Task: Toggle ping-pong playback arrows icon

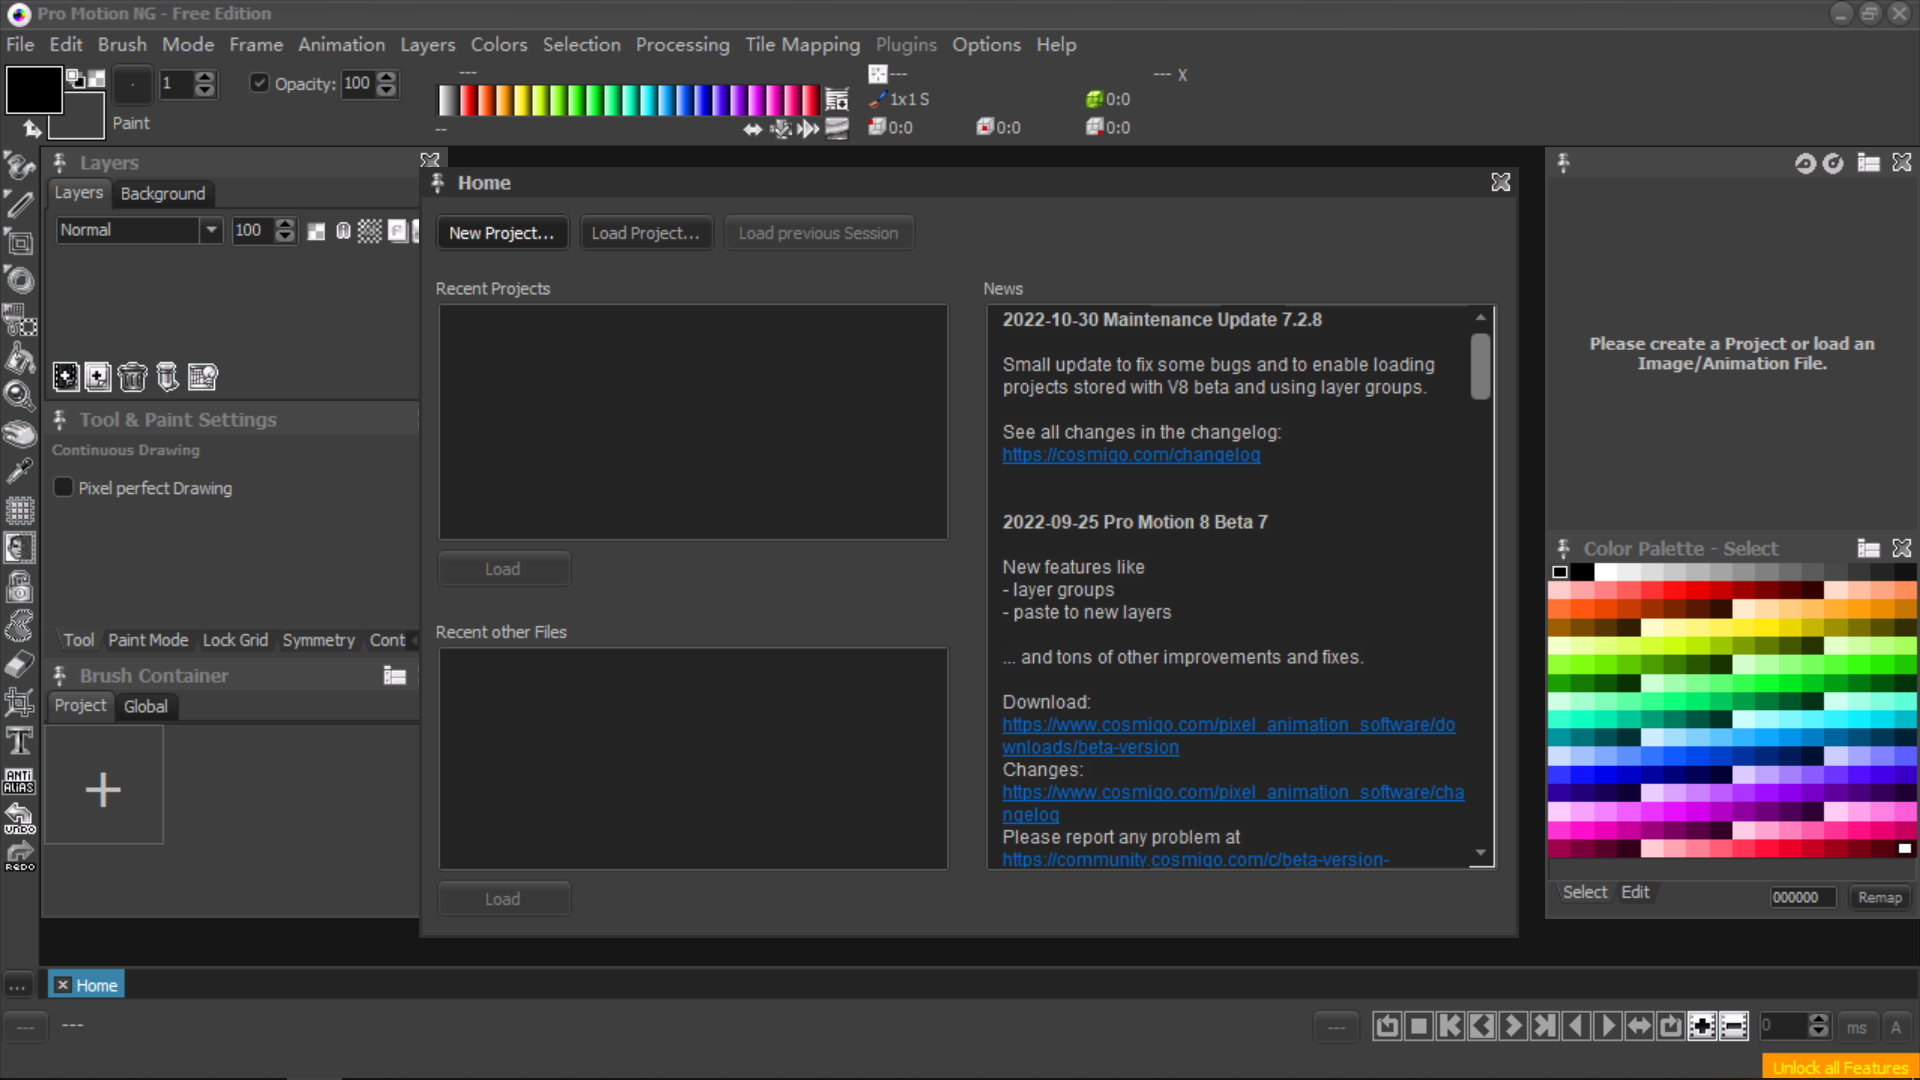Action: [x=1640, y=1026]
